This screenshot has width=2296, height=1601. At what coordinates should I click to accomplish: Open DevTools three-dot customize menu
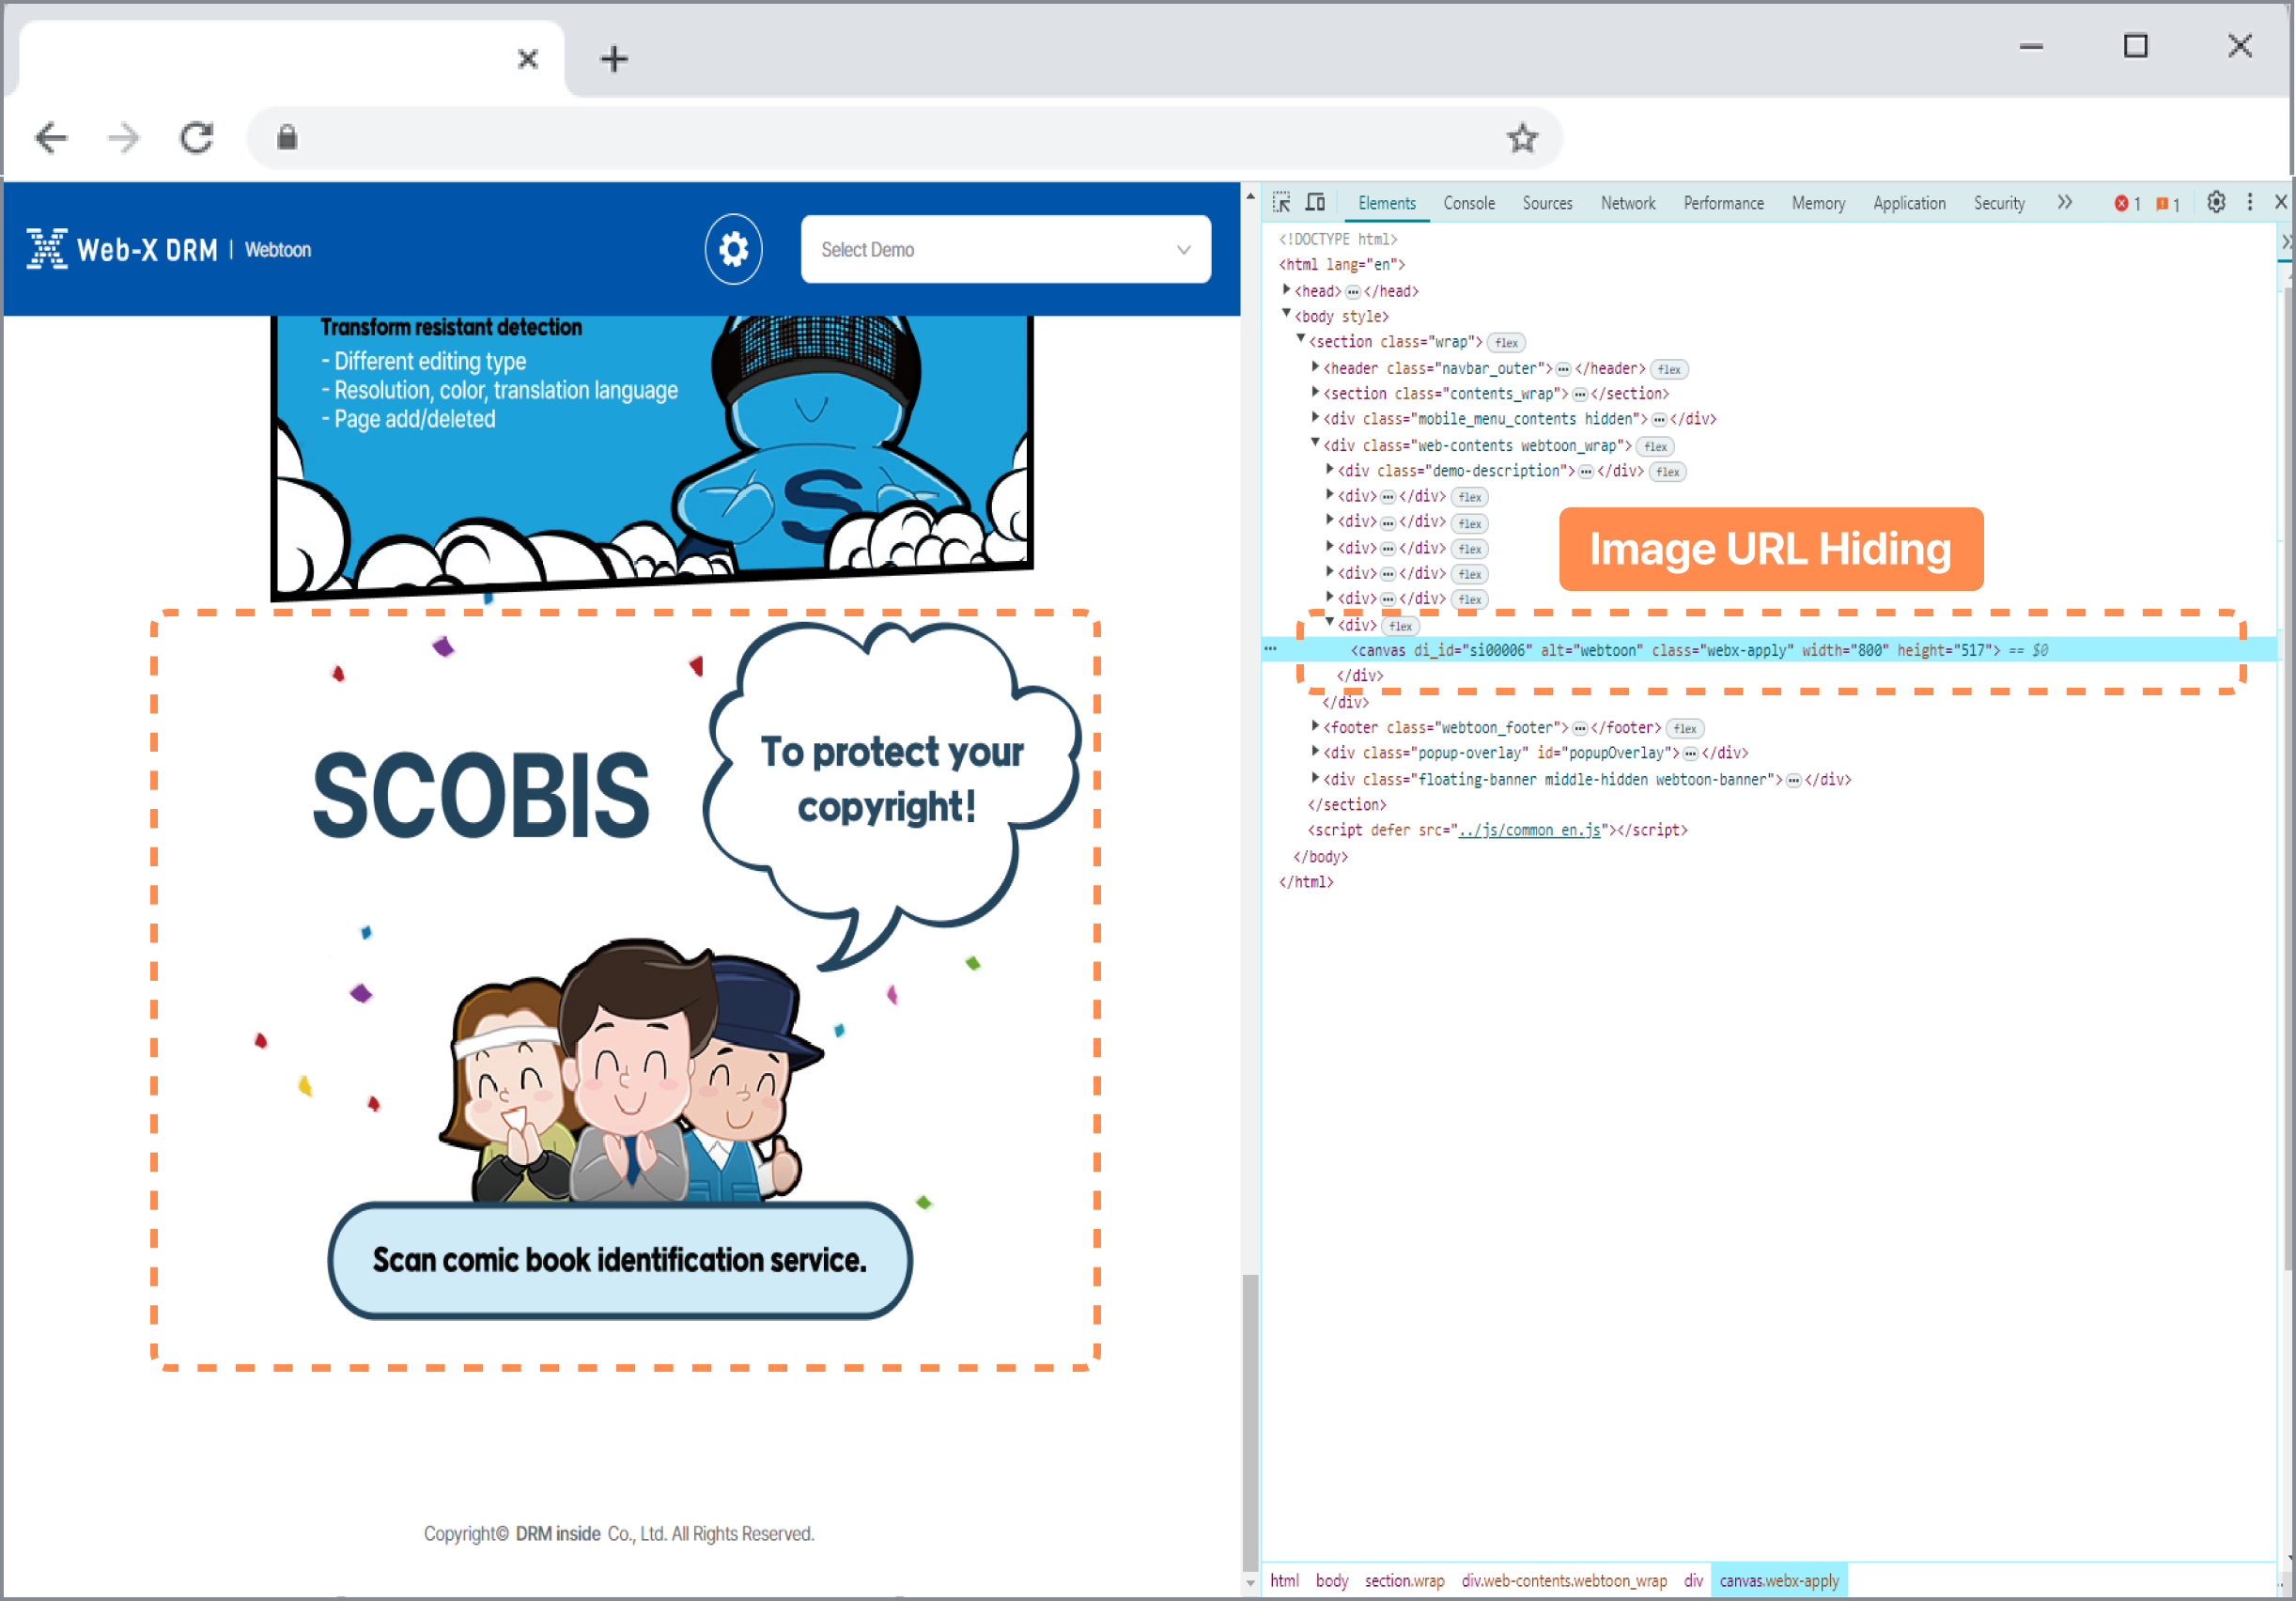pyautogui.click(x=2249, y=203)
